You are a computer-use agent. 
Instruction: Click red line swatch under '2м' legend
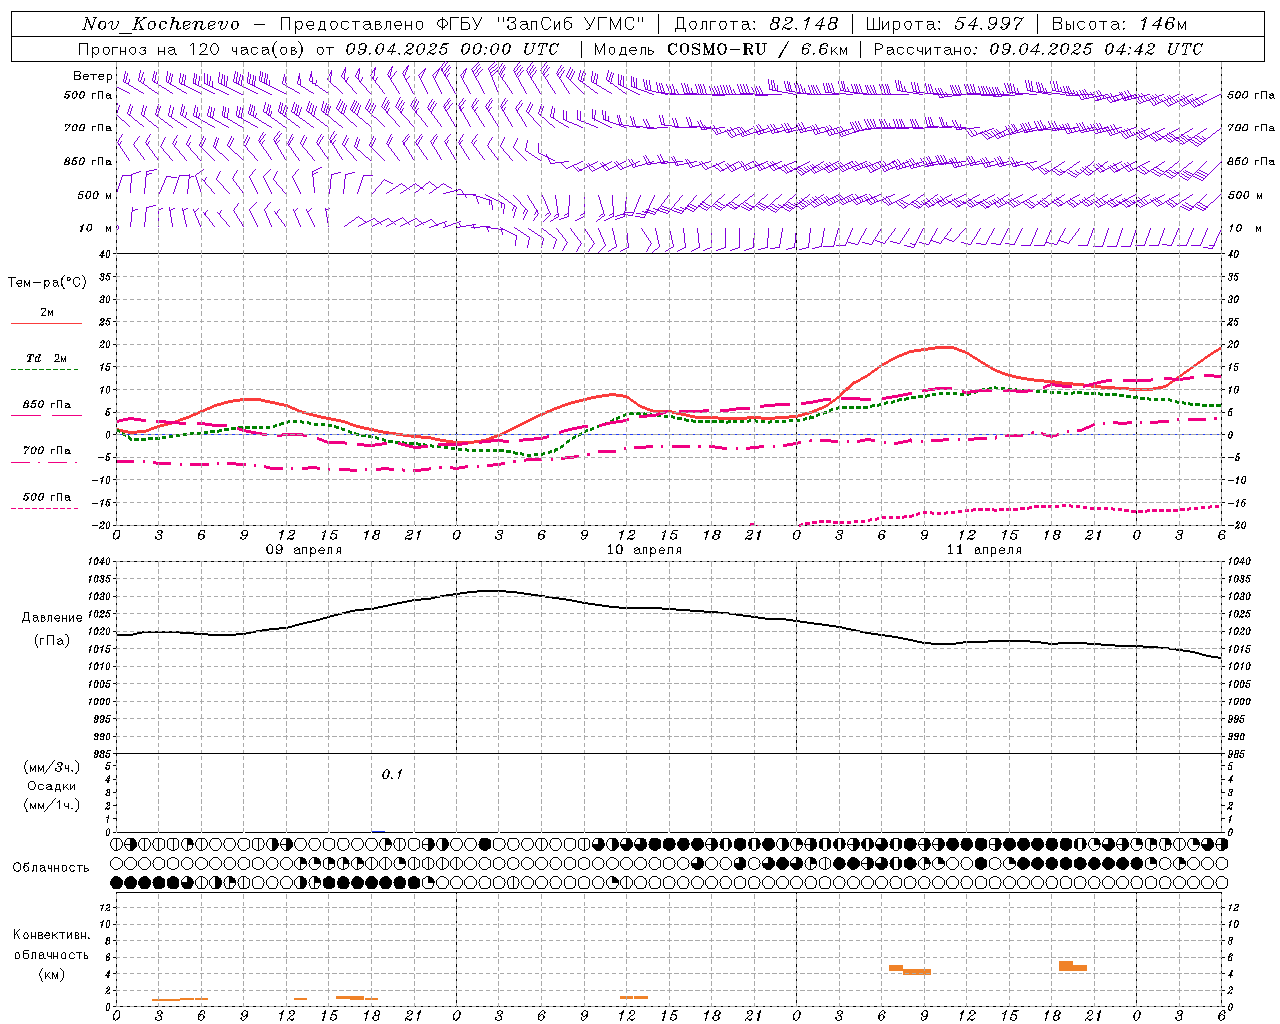coord(46,324)
